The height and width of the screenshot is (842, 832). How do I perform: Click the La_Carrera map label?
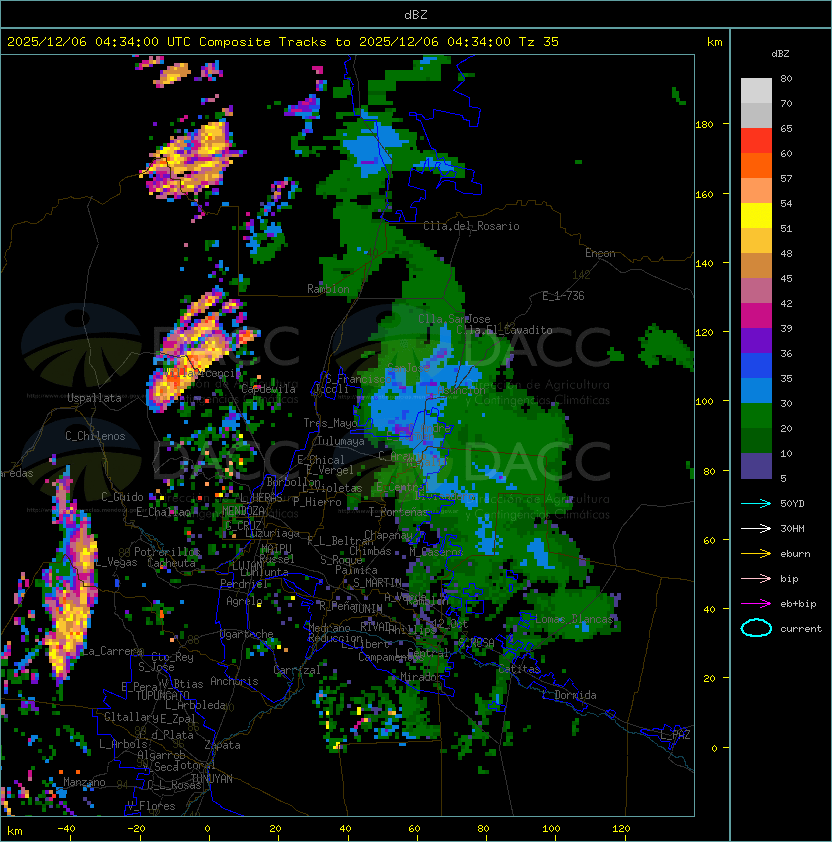coord(113,651)
